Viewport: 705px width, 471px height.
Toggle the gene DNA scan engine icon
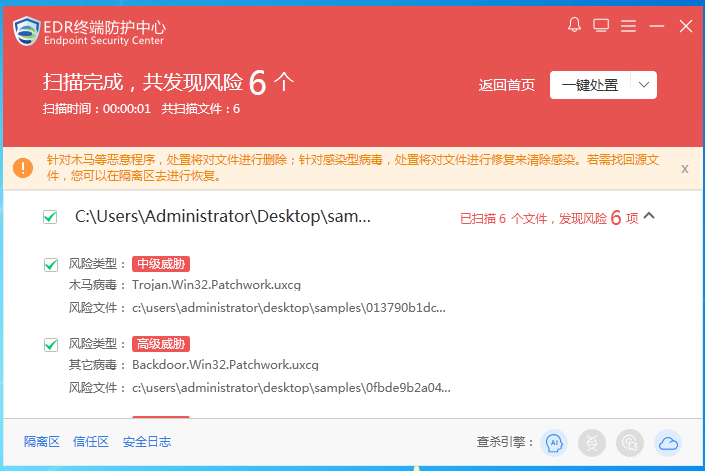tap(590, 442)
